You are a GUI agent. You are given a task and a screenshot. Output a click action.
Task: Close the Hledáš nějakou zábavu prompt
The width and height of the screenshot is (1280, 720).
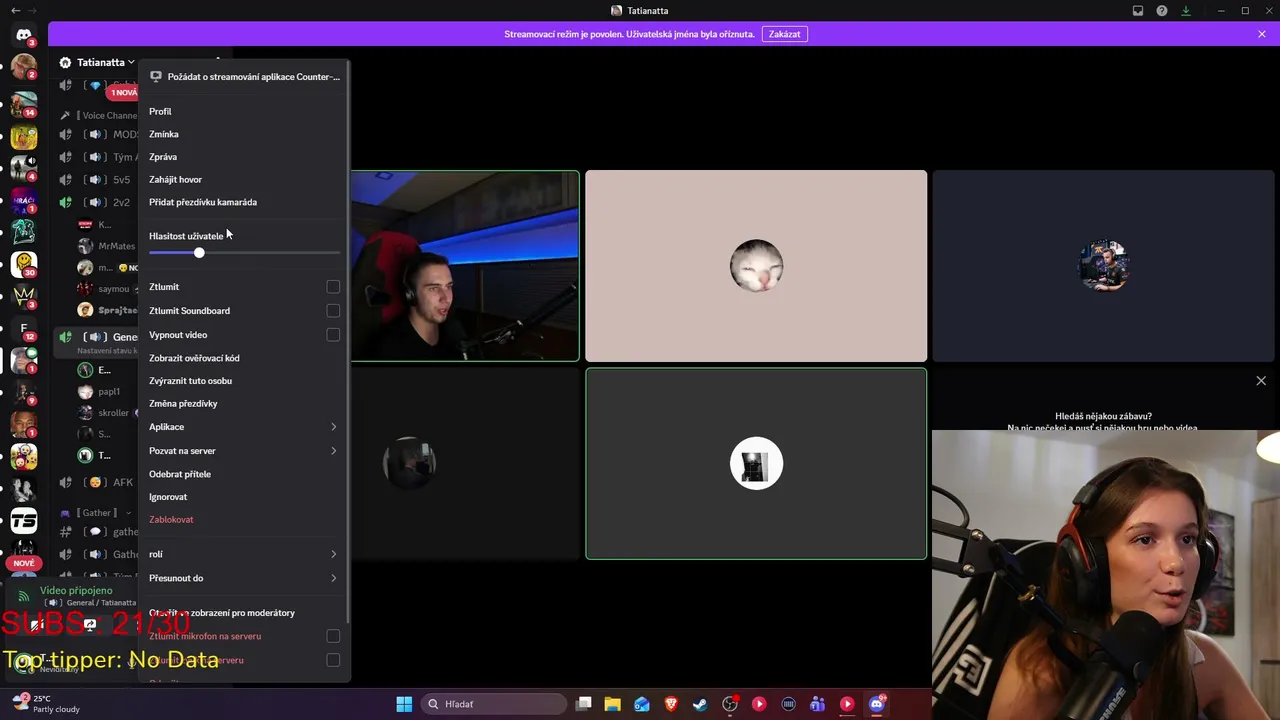tap(1261, 381)
